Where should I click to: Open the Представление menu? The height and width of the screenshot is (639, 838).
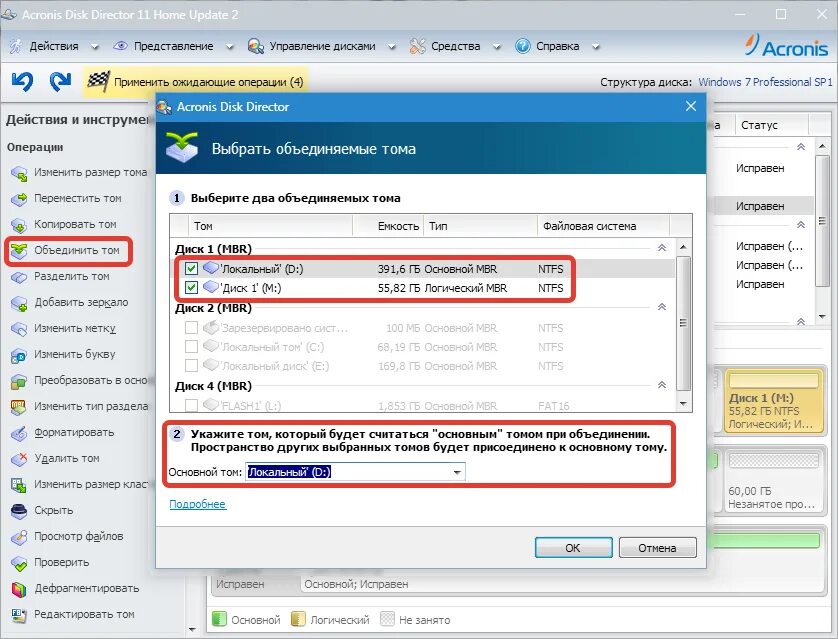coord(173,46)
